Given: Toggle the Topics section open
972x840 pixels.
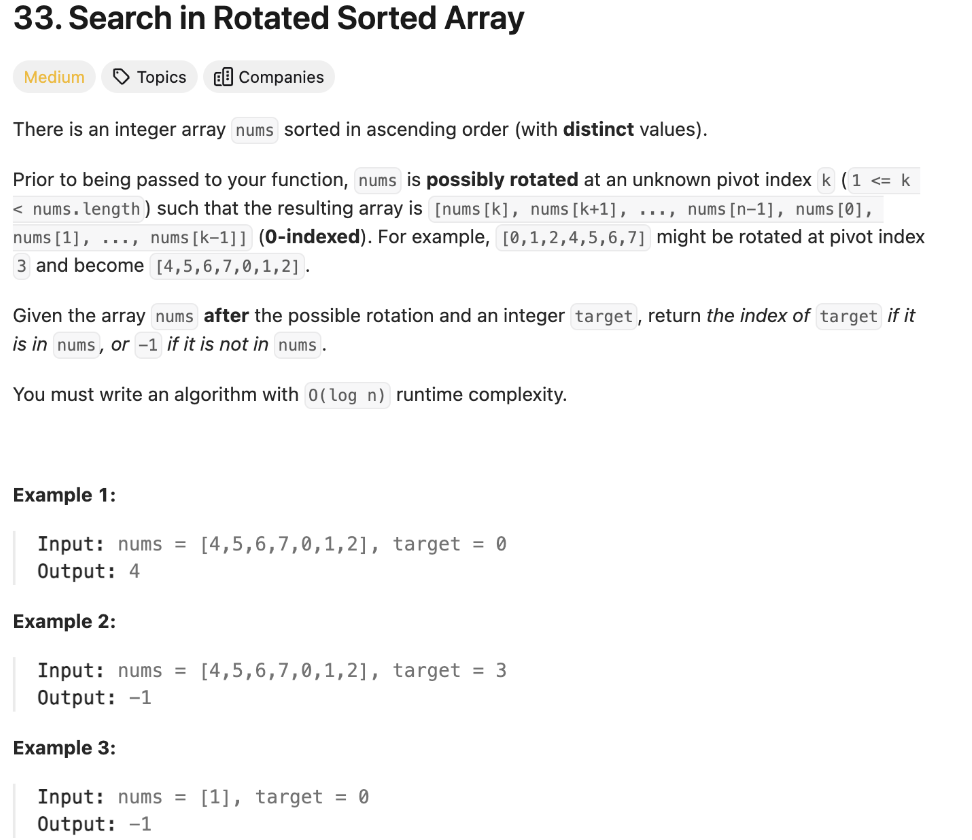Looking at the screenshot, I should tap(148, 76).
